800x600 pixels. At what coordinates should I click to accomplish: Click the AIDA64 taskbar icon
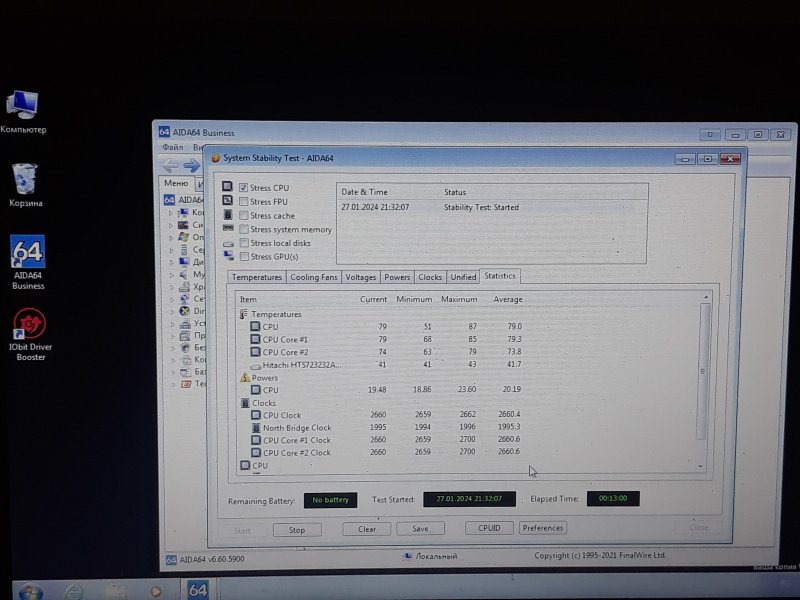point(198,590)
